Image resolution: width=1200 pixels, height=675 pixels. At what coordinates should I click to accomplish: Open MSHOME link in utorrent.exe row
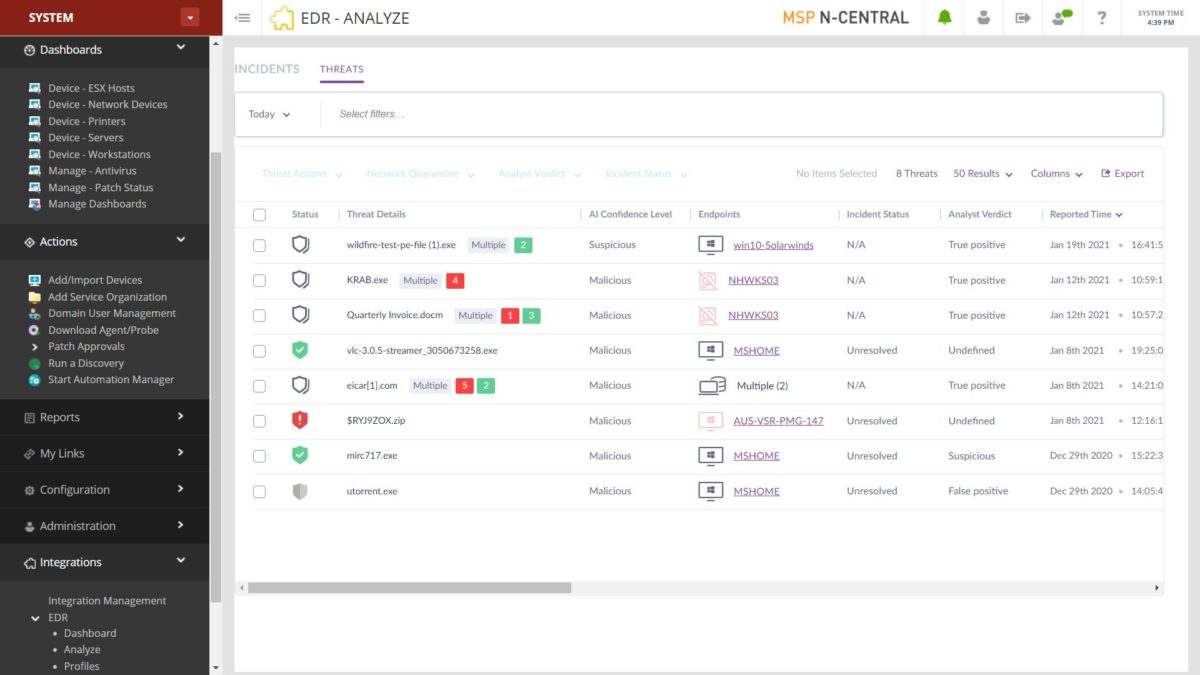click(756, 491)
